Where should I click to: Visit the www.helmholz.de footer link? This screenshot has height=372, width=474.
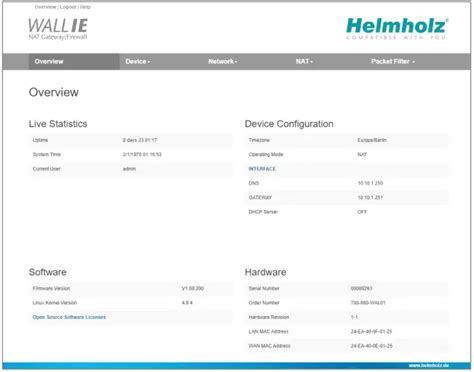429,366
